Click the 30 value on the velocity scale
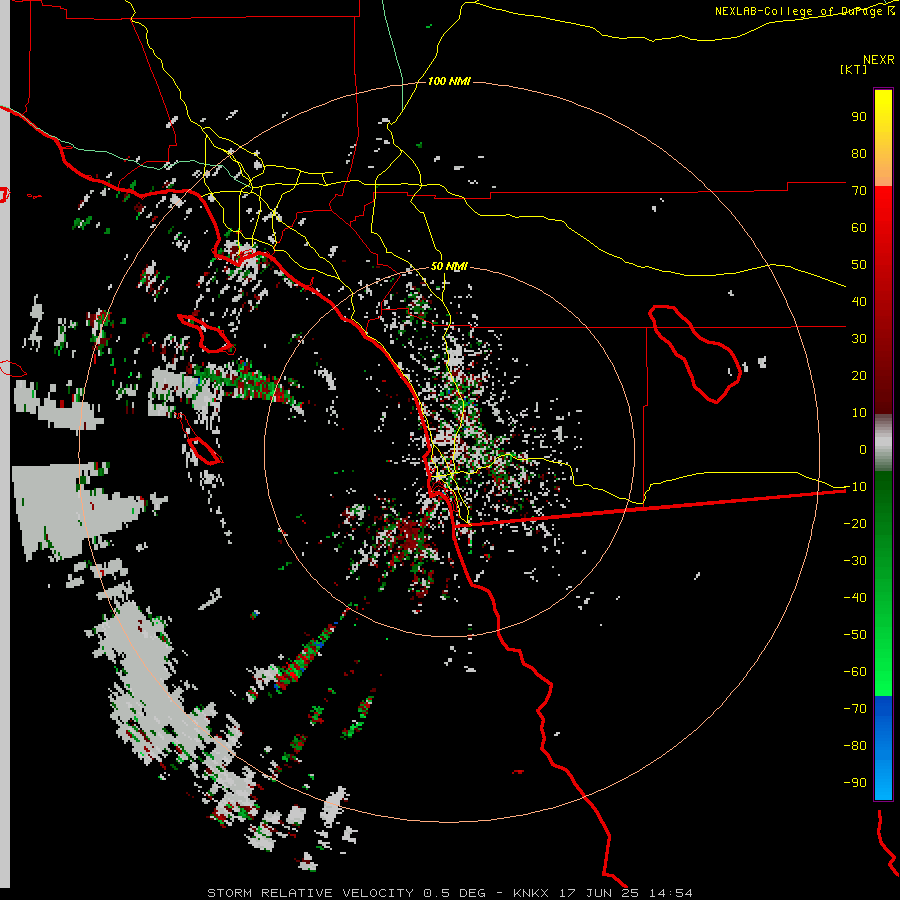This screenshot has width=900, height=900. tap(859, 339)
